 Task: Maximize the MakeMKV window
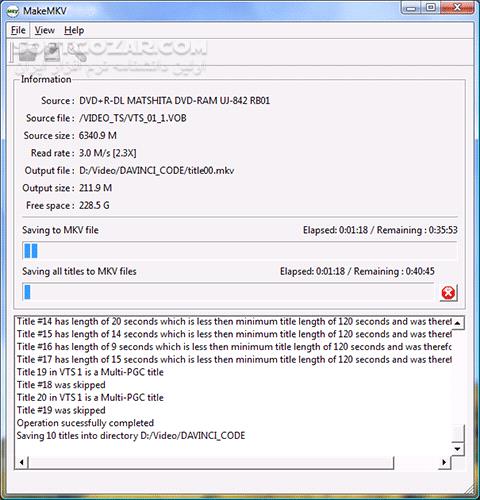tap(431, 7)
